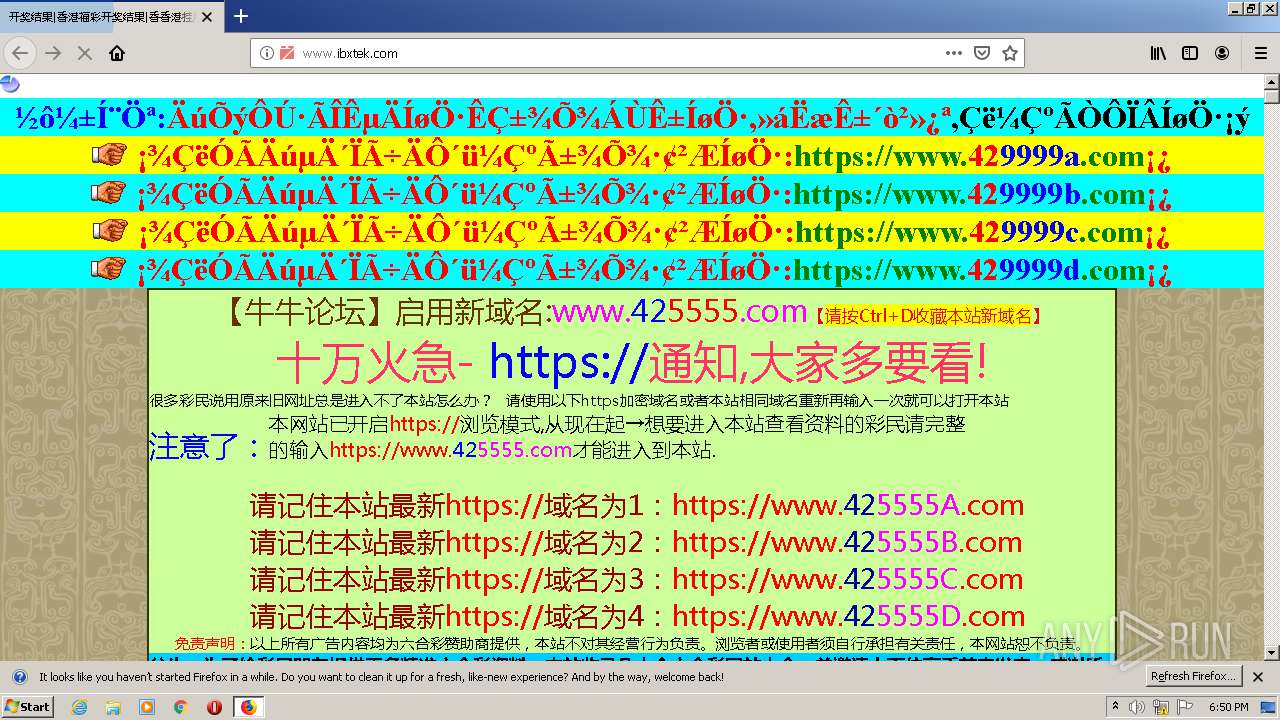
Task: Open the Library menu
Action: pos(1158,53)
